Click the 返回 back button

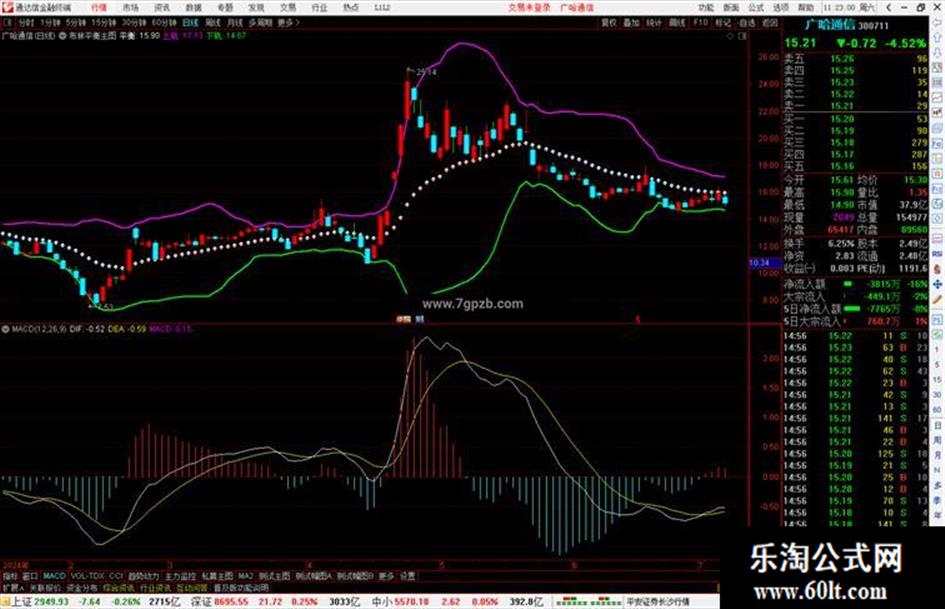[770, 22]
